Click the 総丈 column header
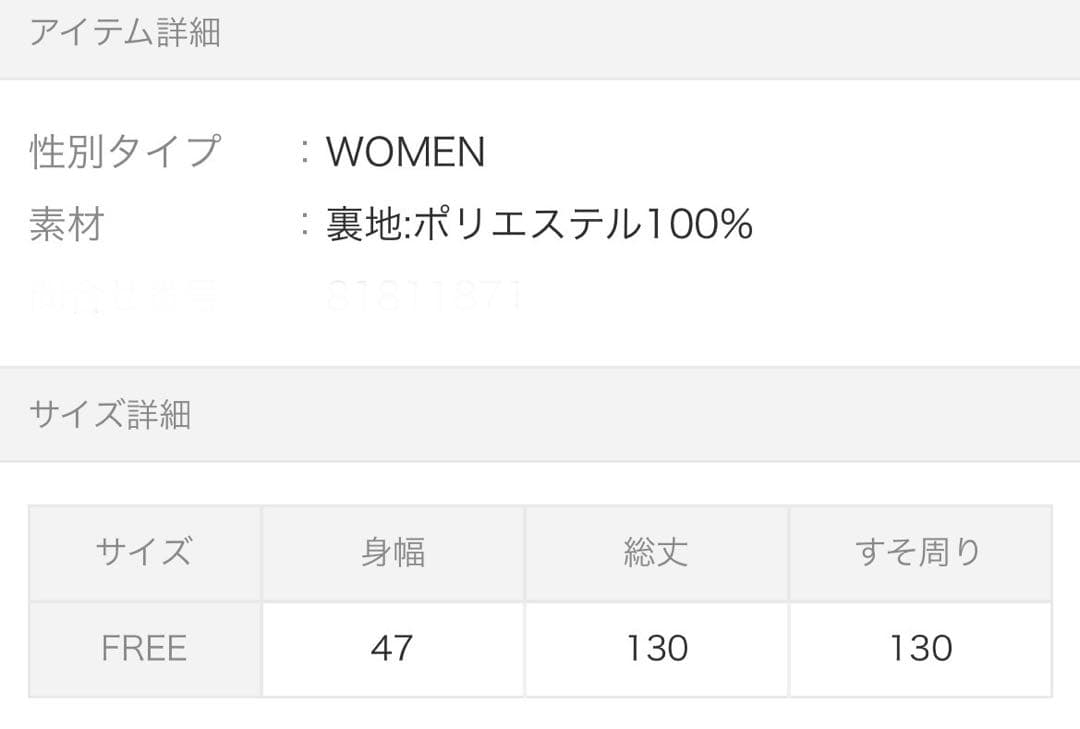 [656, 553]
